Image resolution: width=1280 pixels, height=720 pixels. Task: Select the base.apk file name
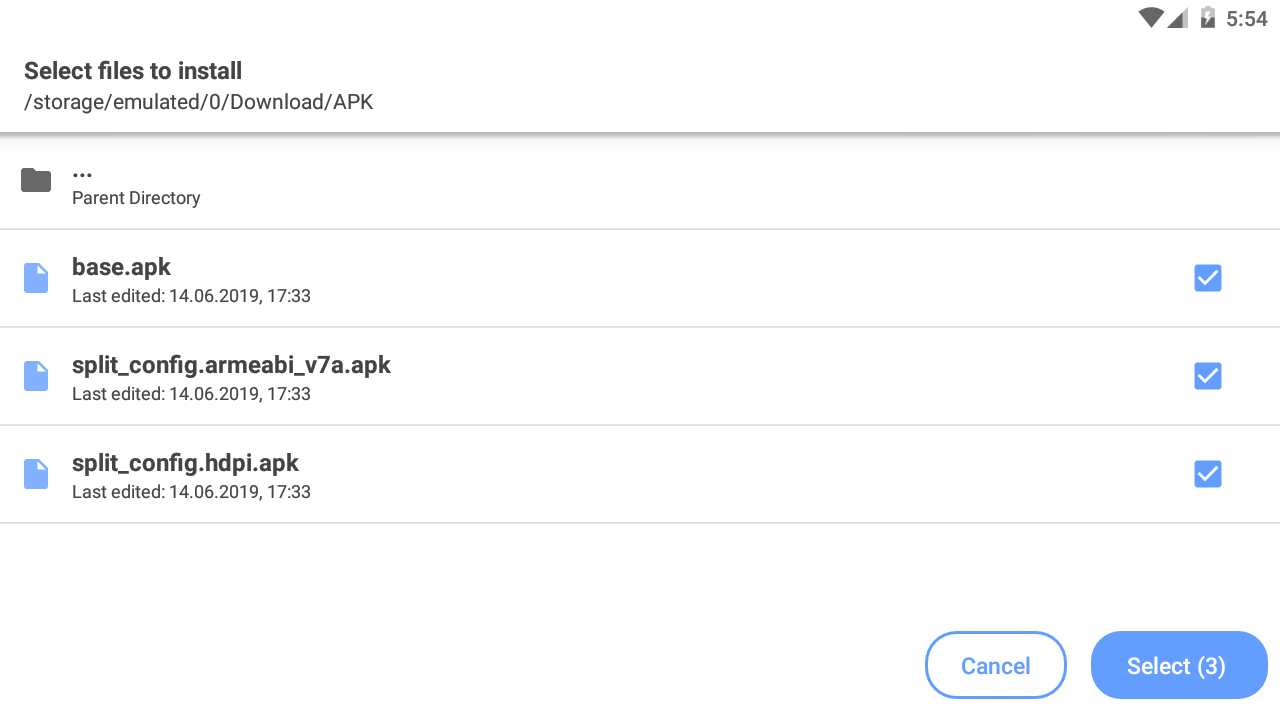122,267
